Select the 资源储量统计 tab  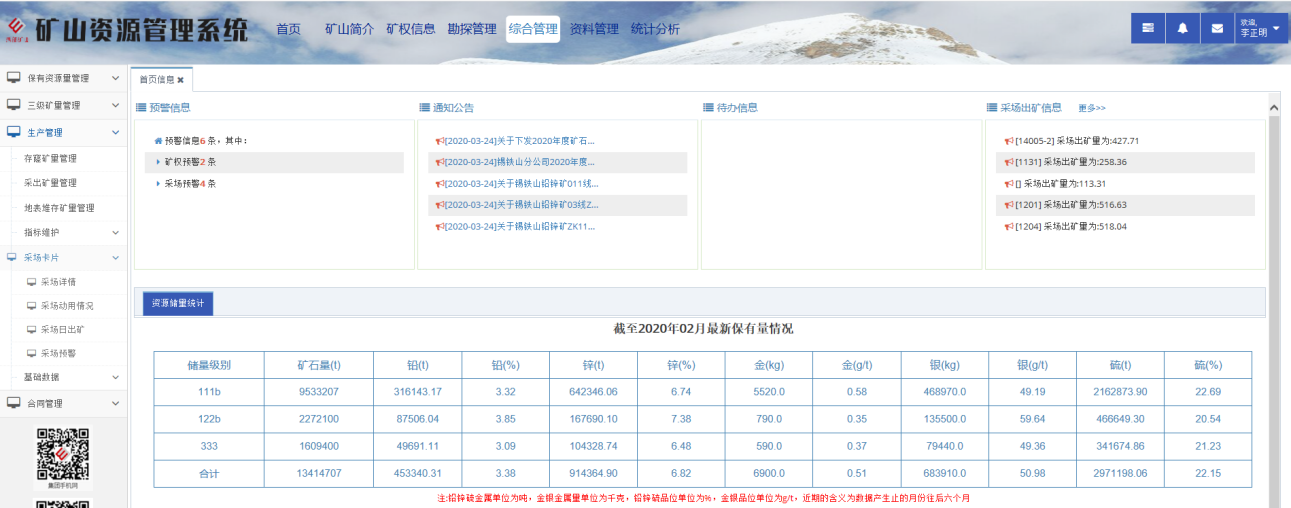pos(178,303)
